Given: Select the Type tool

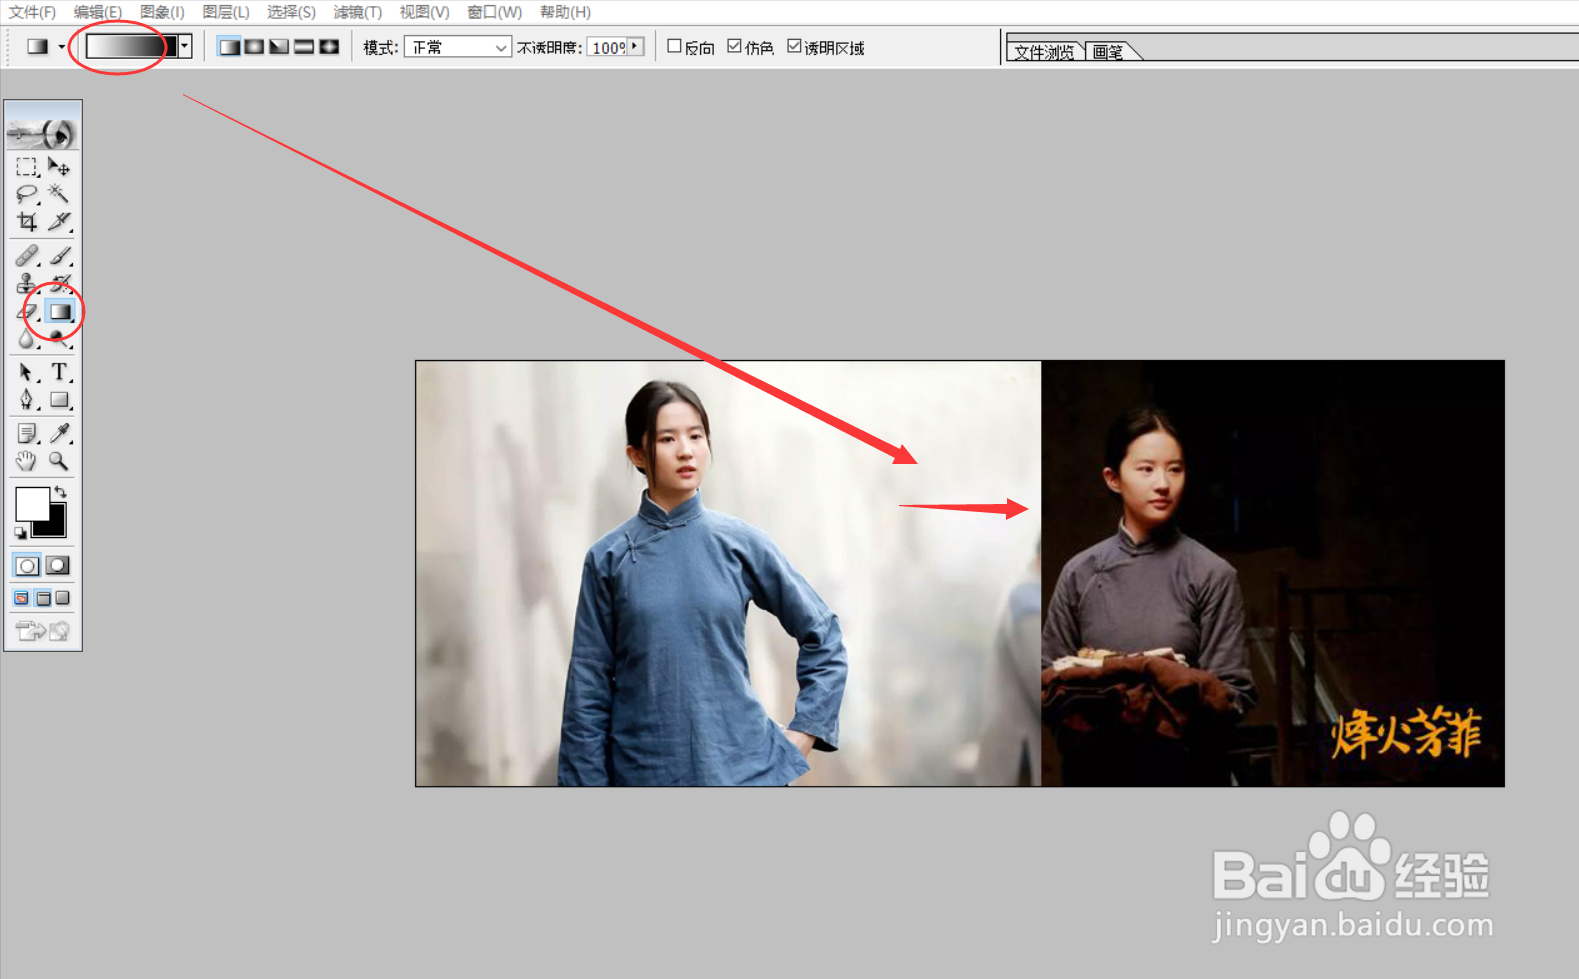Looking at the screenshot, I should click(x=59, y=373).
